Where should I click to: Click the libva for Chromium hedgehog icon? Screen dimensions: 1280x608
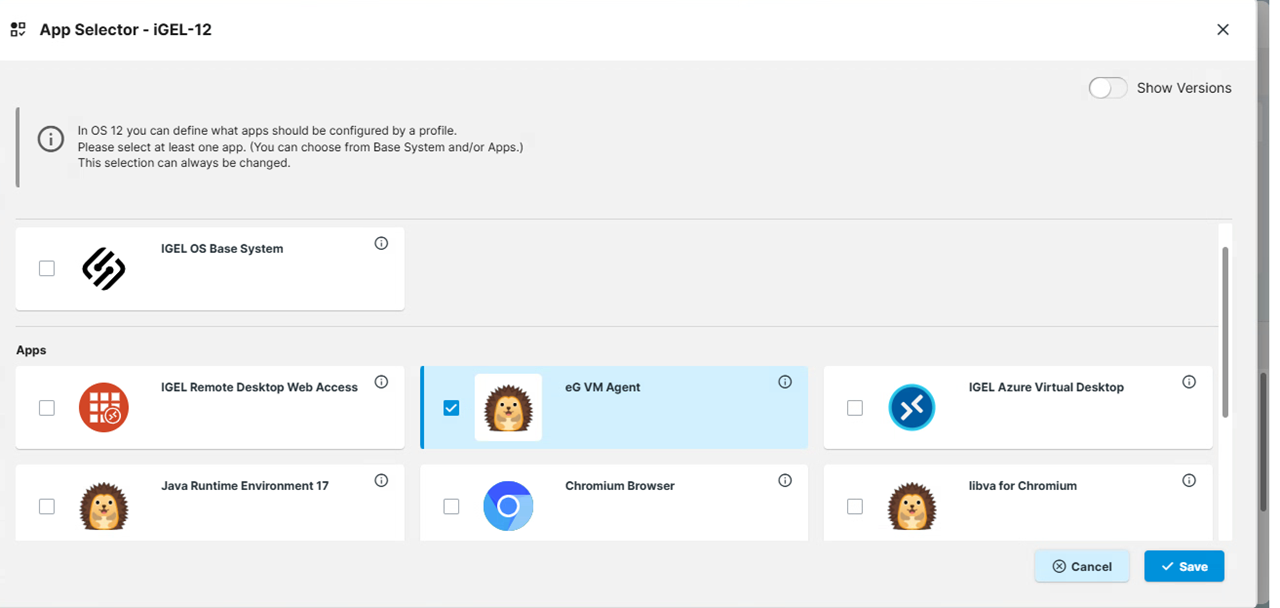click(912, 506)
